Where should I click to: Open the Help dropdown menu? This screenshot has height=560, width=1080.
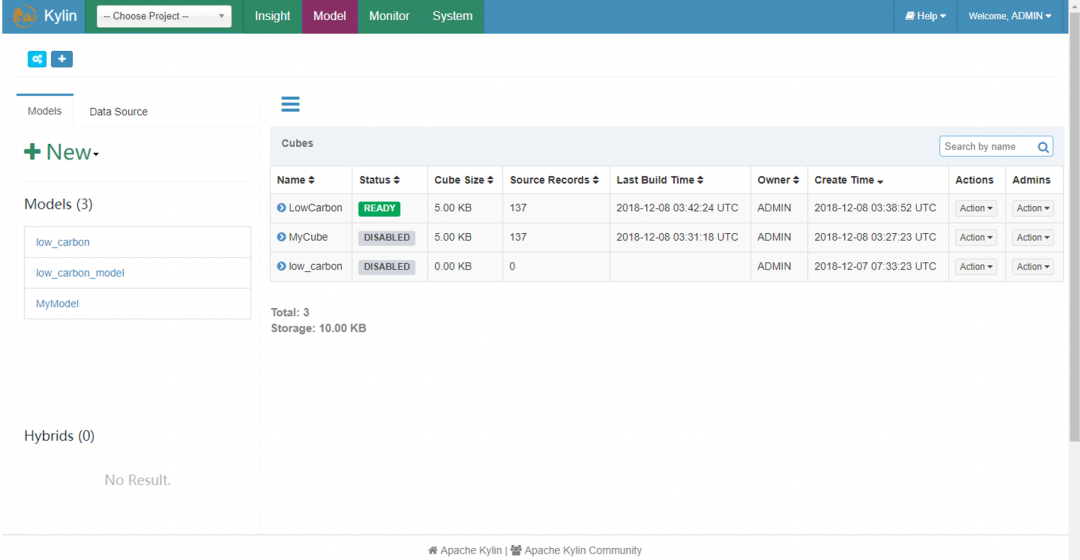coord(925,16)
